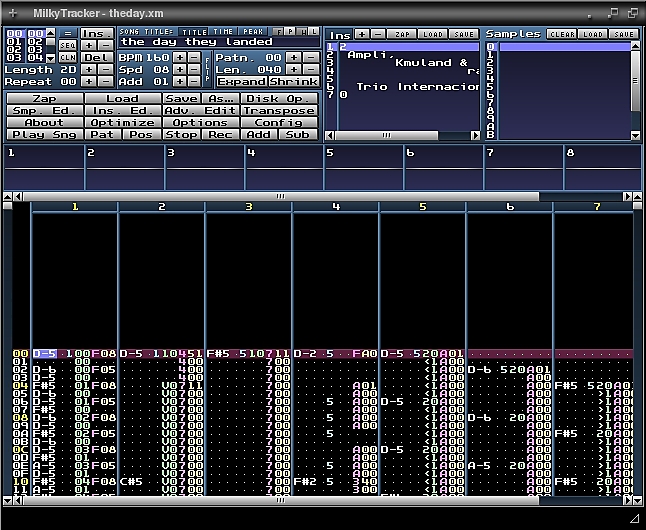The image size is (646, 530).
Task: Open the Disk Op. panel
Action: [279, 99]
